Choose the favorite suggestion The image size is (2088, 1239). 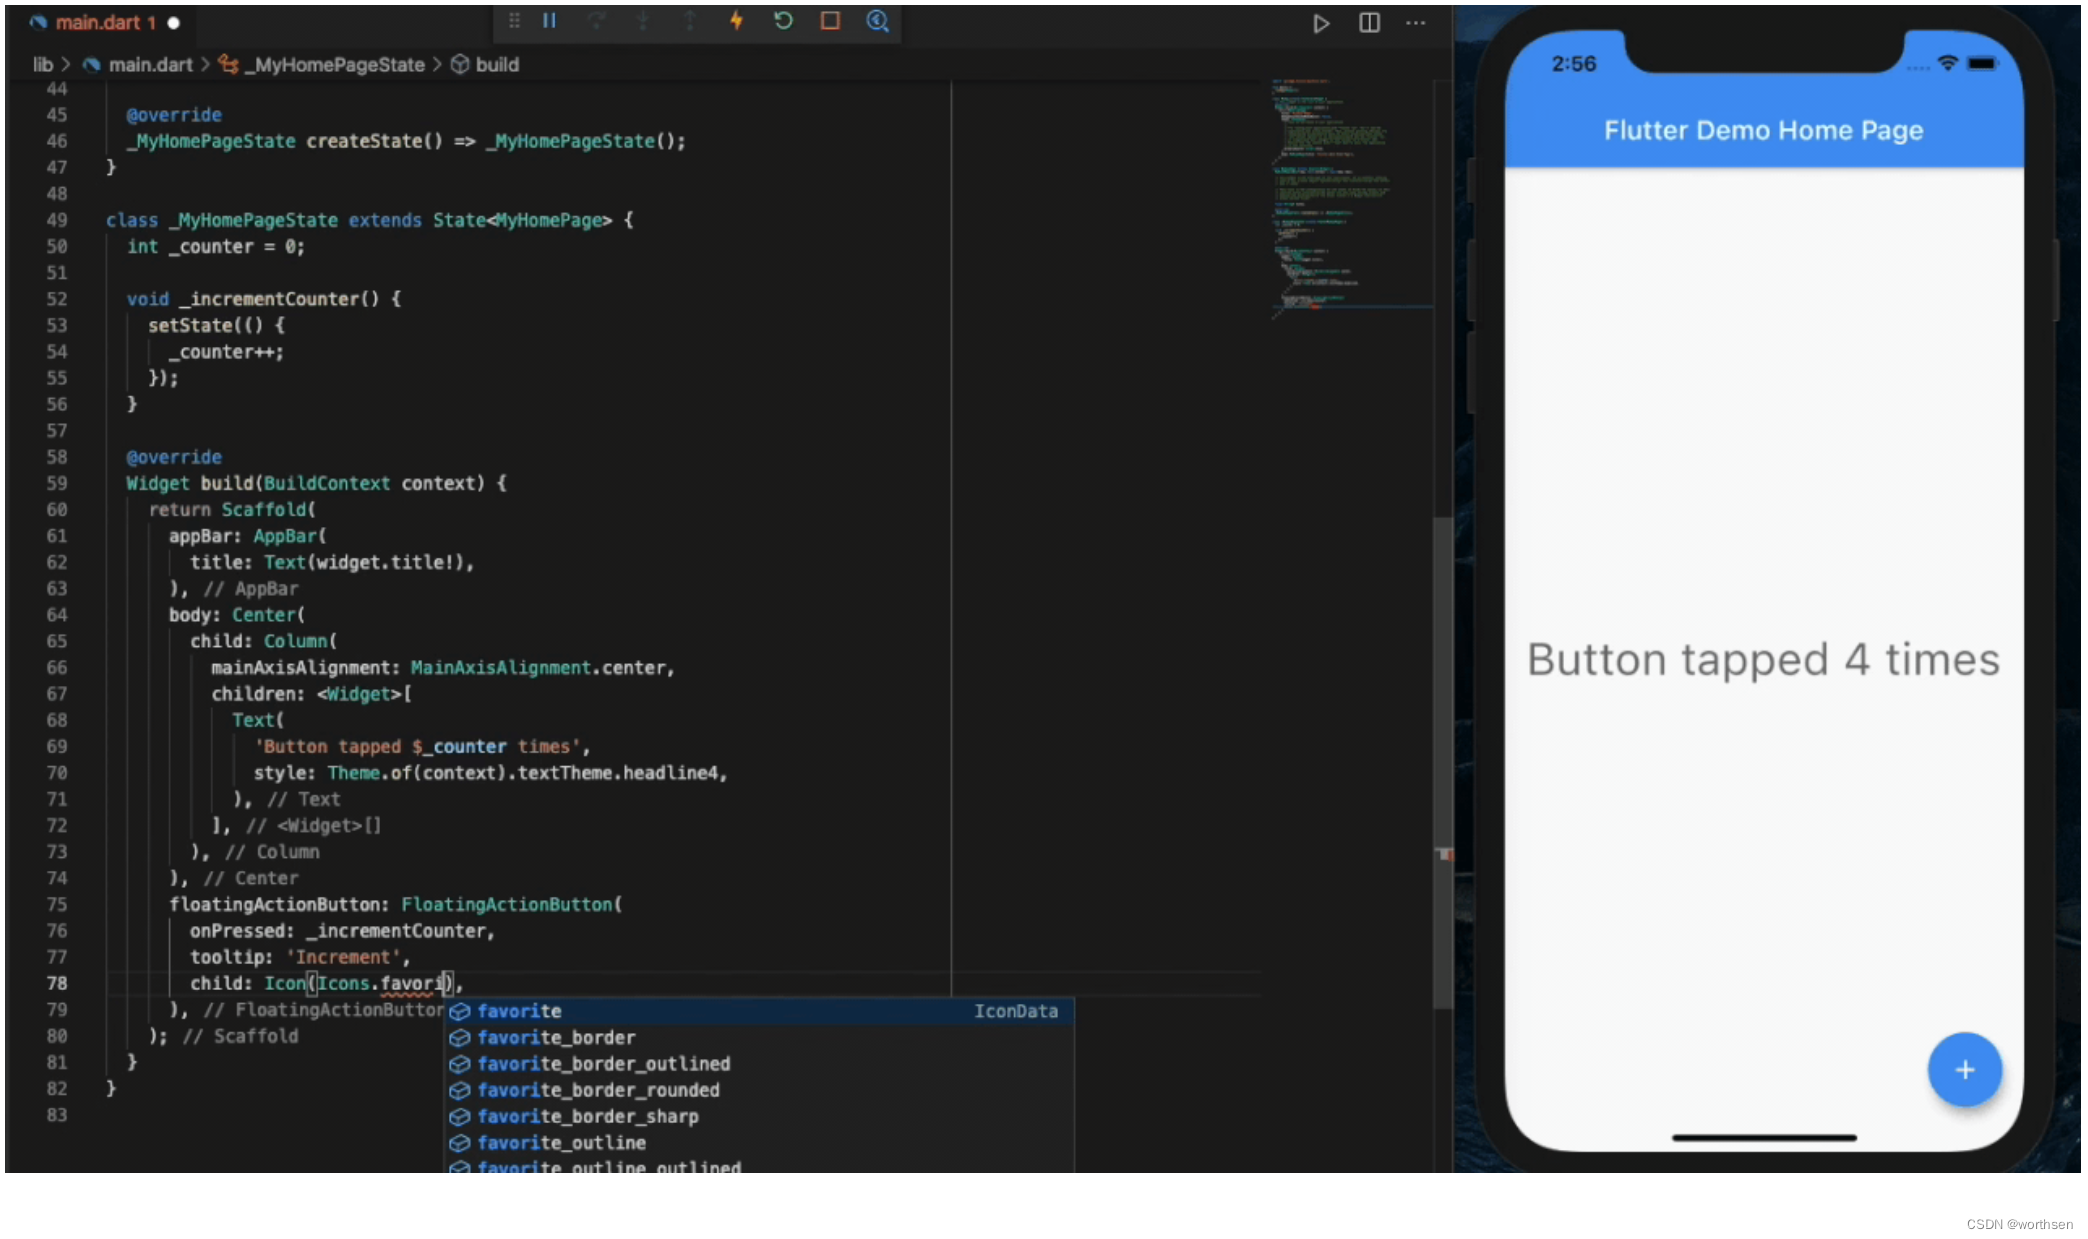(x=759, y=1011)
